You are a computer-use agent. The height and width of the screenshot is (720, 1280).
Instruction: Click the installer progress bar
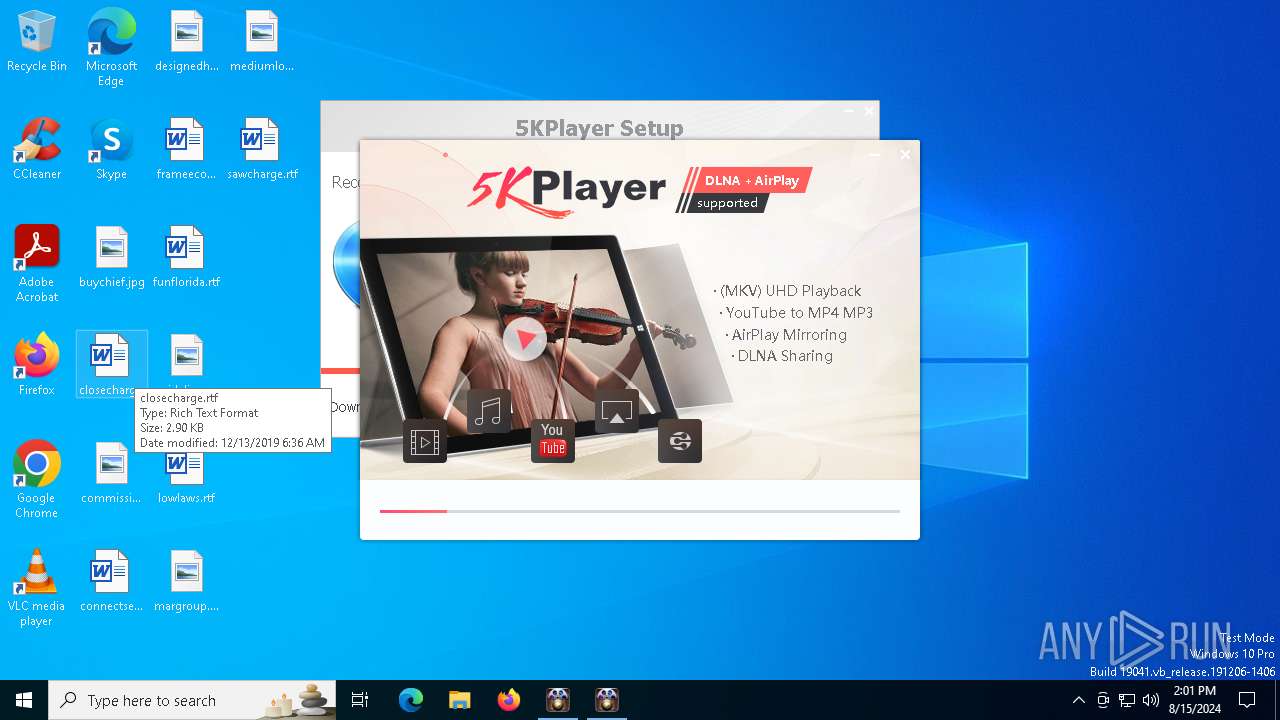point(640,511)
